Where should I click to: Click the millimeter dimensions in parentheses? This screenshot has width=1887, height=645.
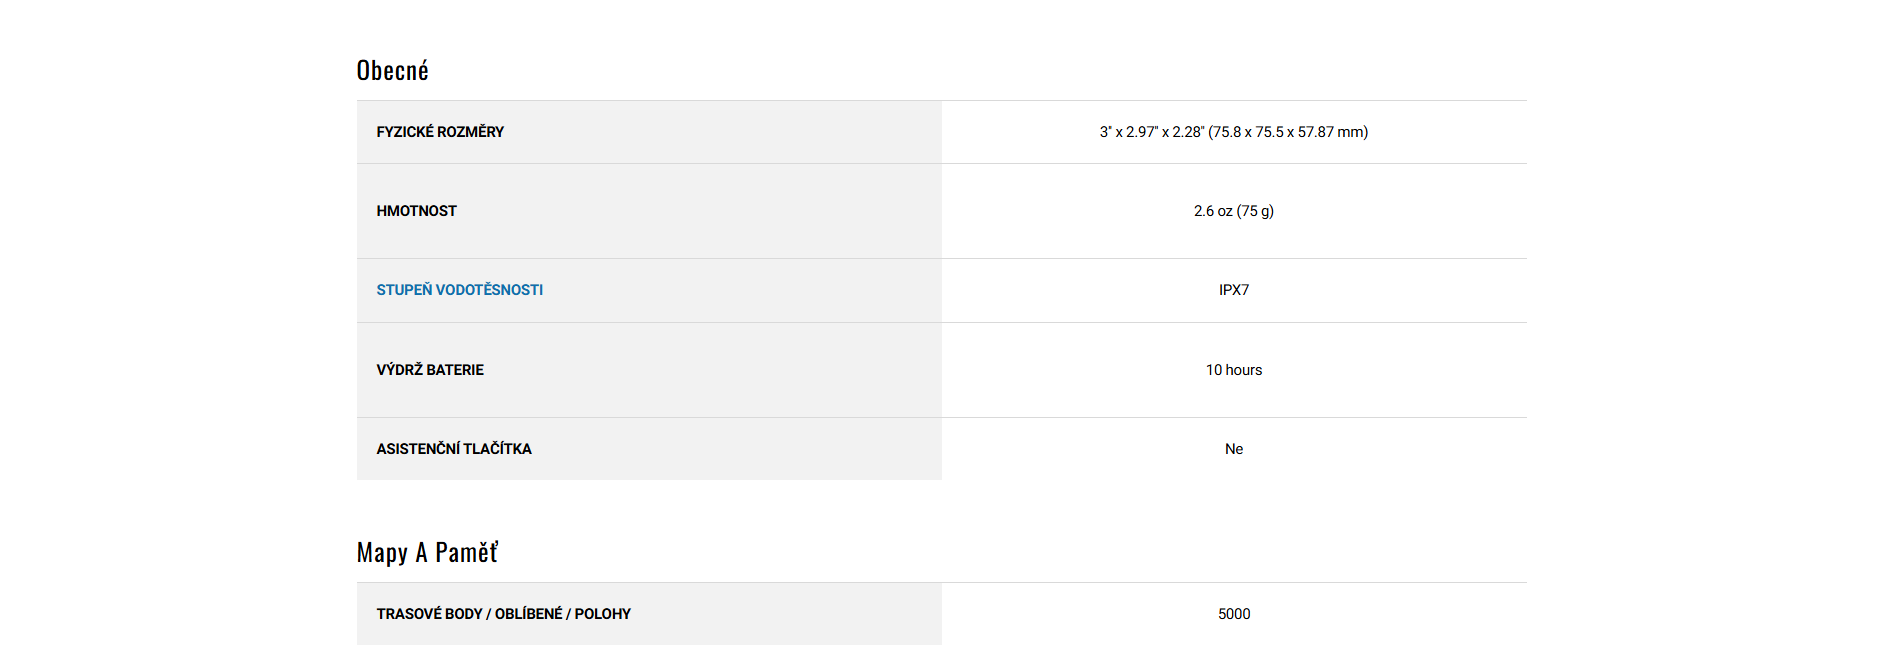[1288, 132]
